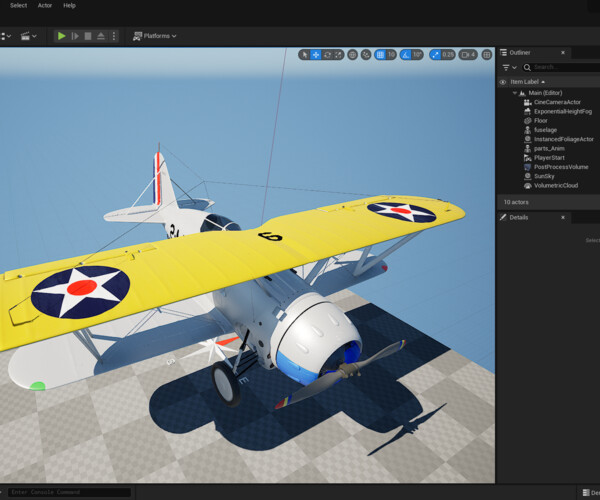
Task: Choose the Select (cursor) mode in viewport
Action: tap(305, 55)
